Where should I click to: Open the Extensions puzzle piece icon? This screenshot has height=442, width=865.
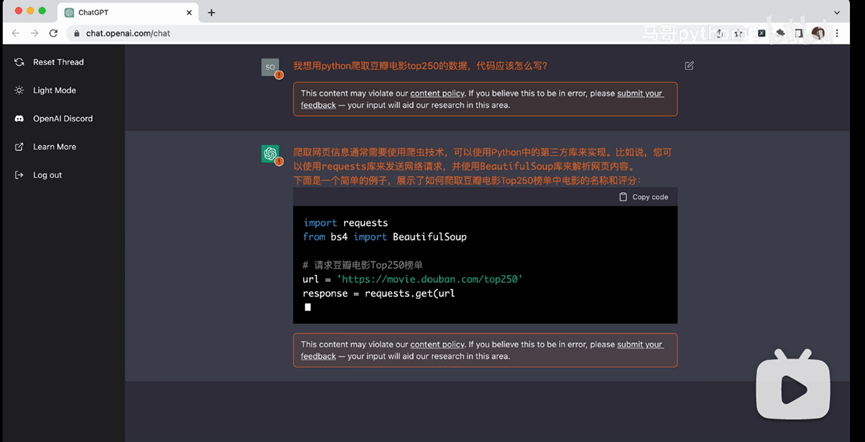pos(780,33)
